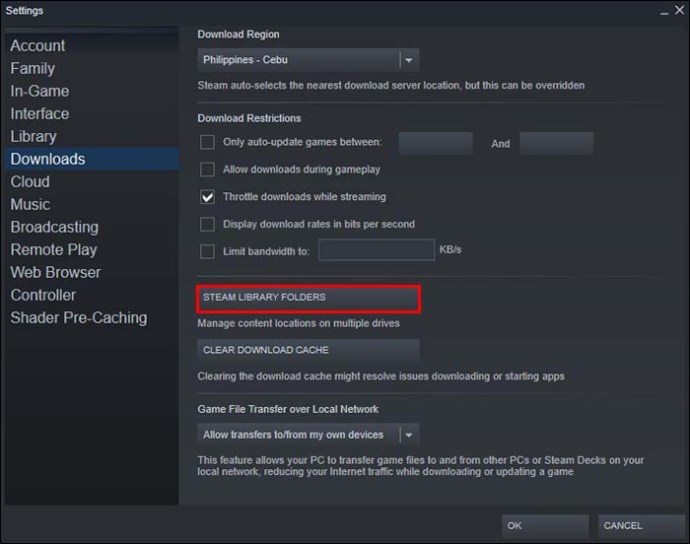Confirm settings with OK button
The width and height of the screenshot is (690, 544).
tap(545, 526)
